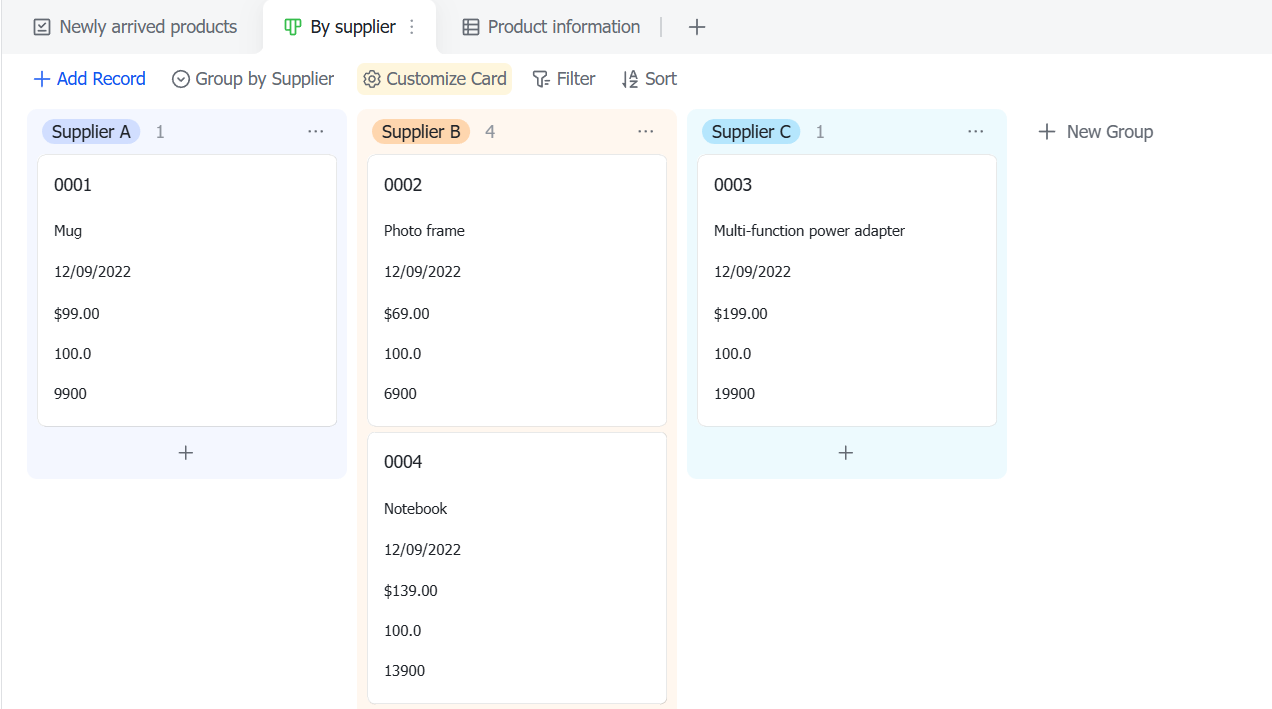Click the Photo frame product name
This screenshot has height=709, width=1272.
click(x=424, y=231)
